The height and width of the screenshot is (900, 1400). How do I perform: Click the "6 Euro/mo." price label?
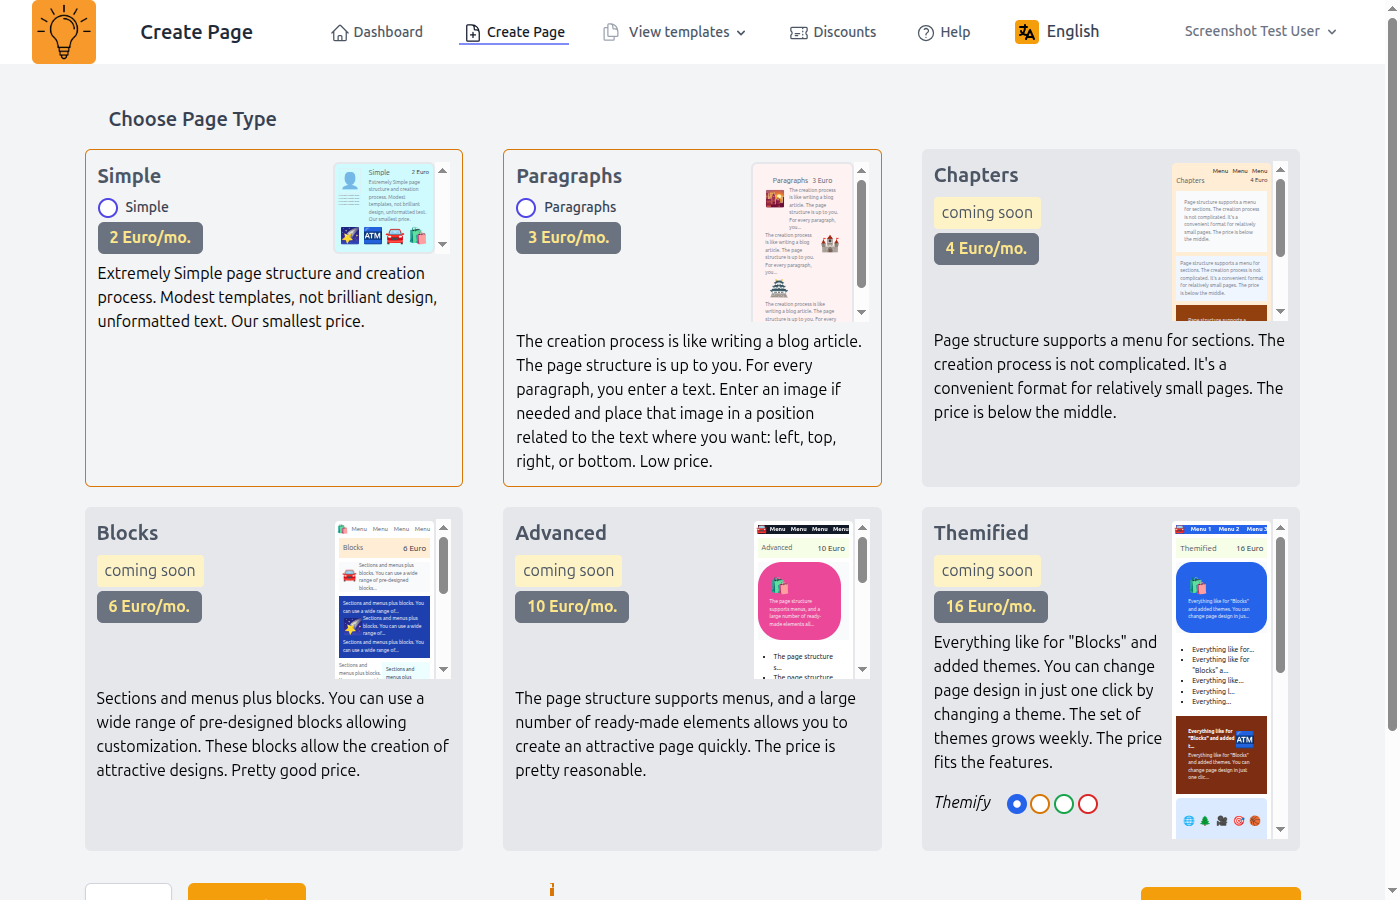149,607
